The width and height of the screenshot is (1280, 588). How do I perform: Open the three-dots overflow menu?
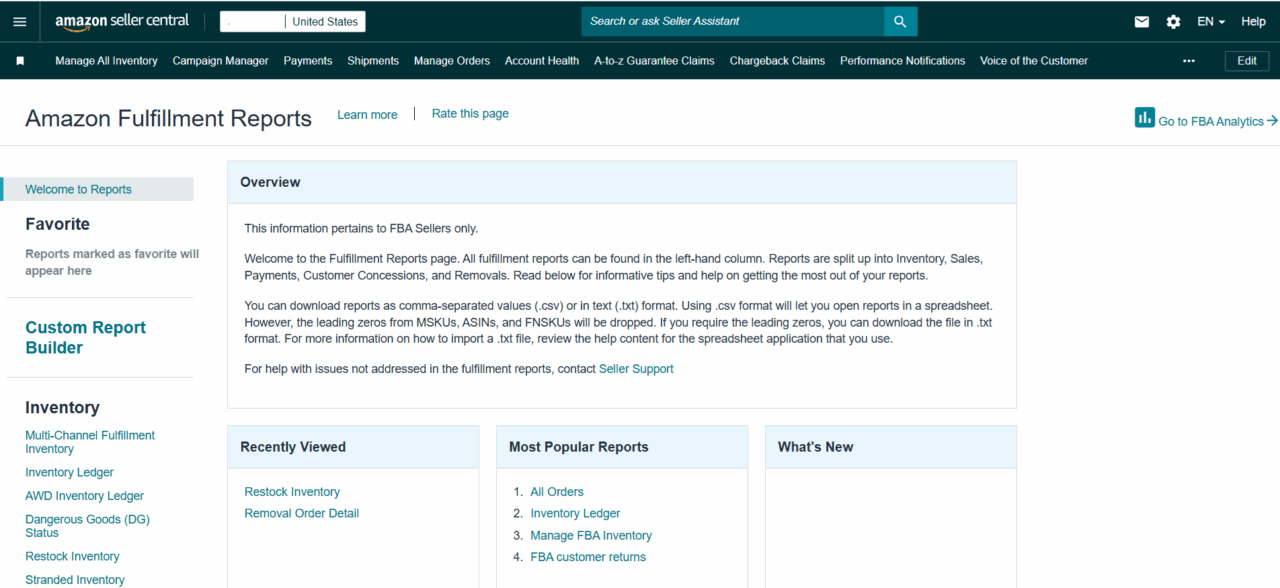point(1188,61)
